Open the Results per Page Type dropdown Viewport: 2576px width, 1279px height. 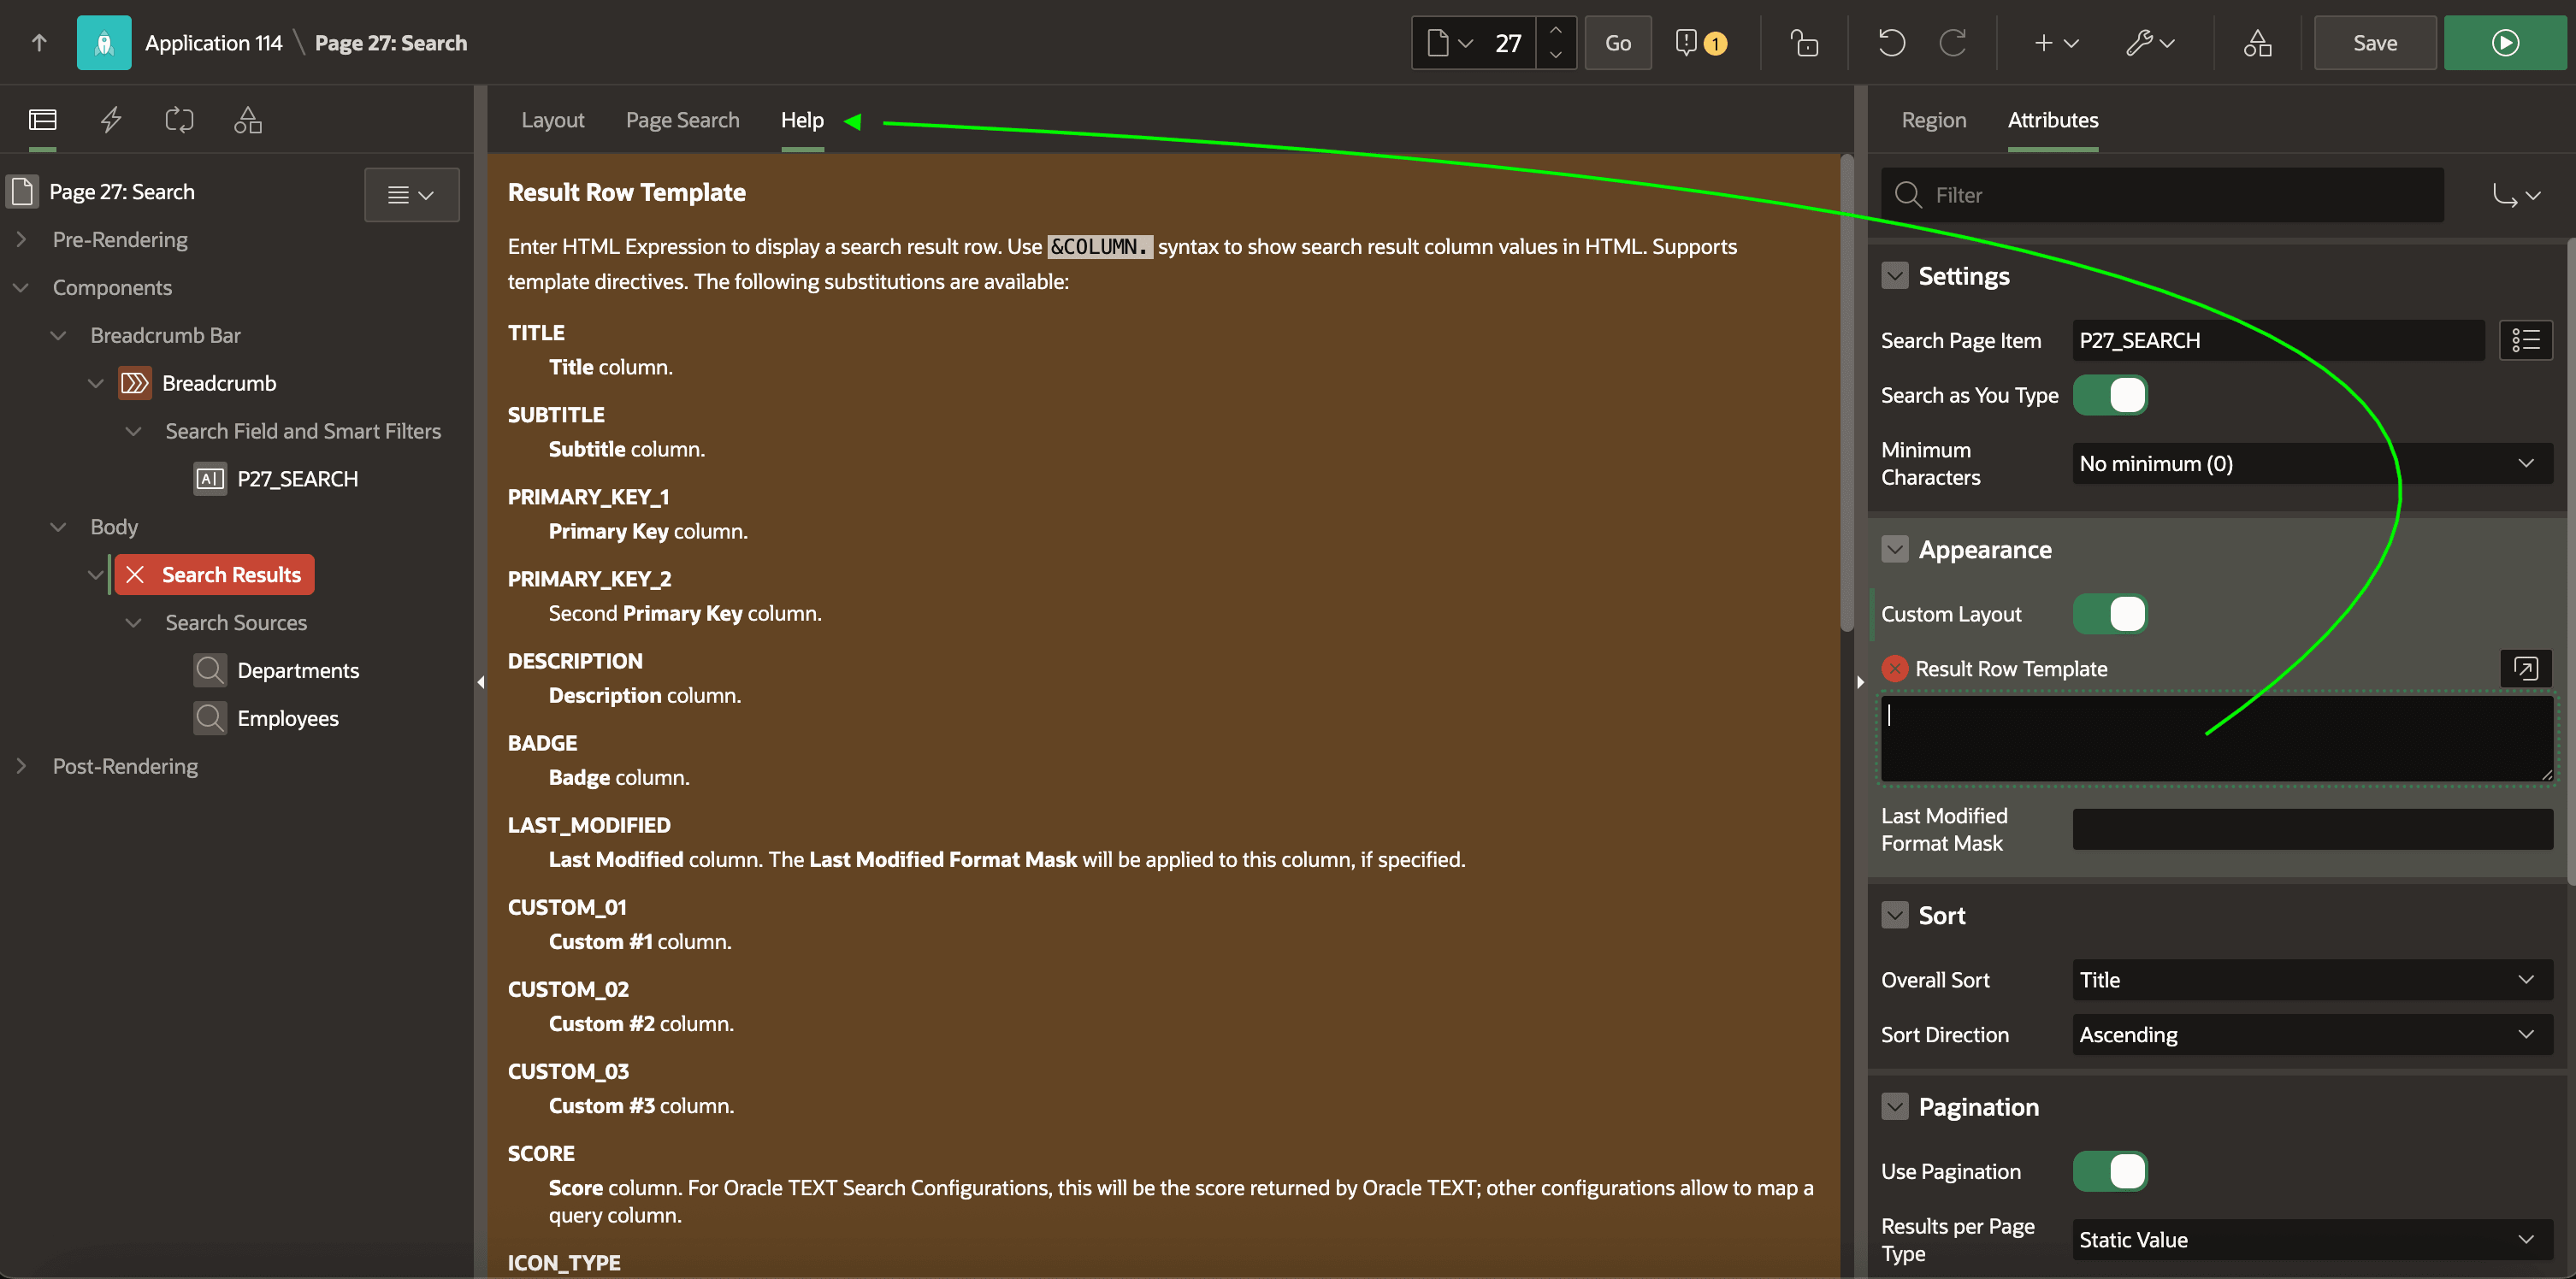(2311, 1239)
